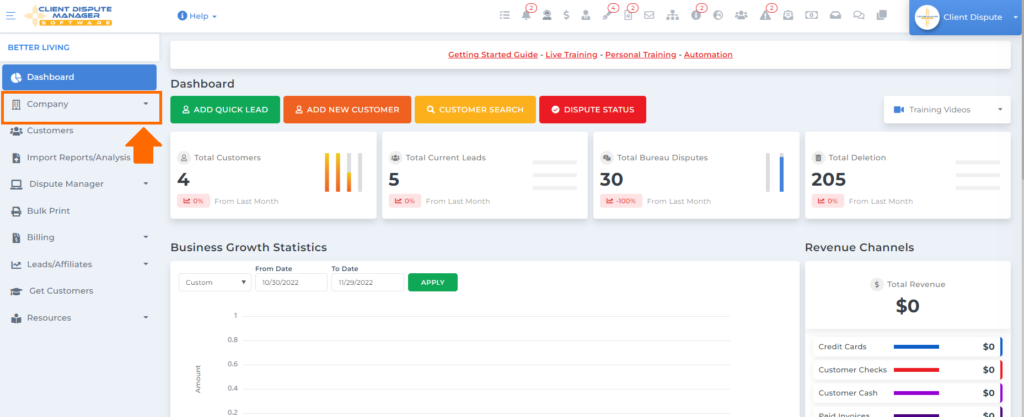The image size is (1024, 417).
Task: Click the CUSTOMER SEARCH button
Action: pyautogui.click(x=475, y=110)
